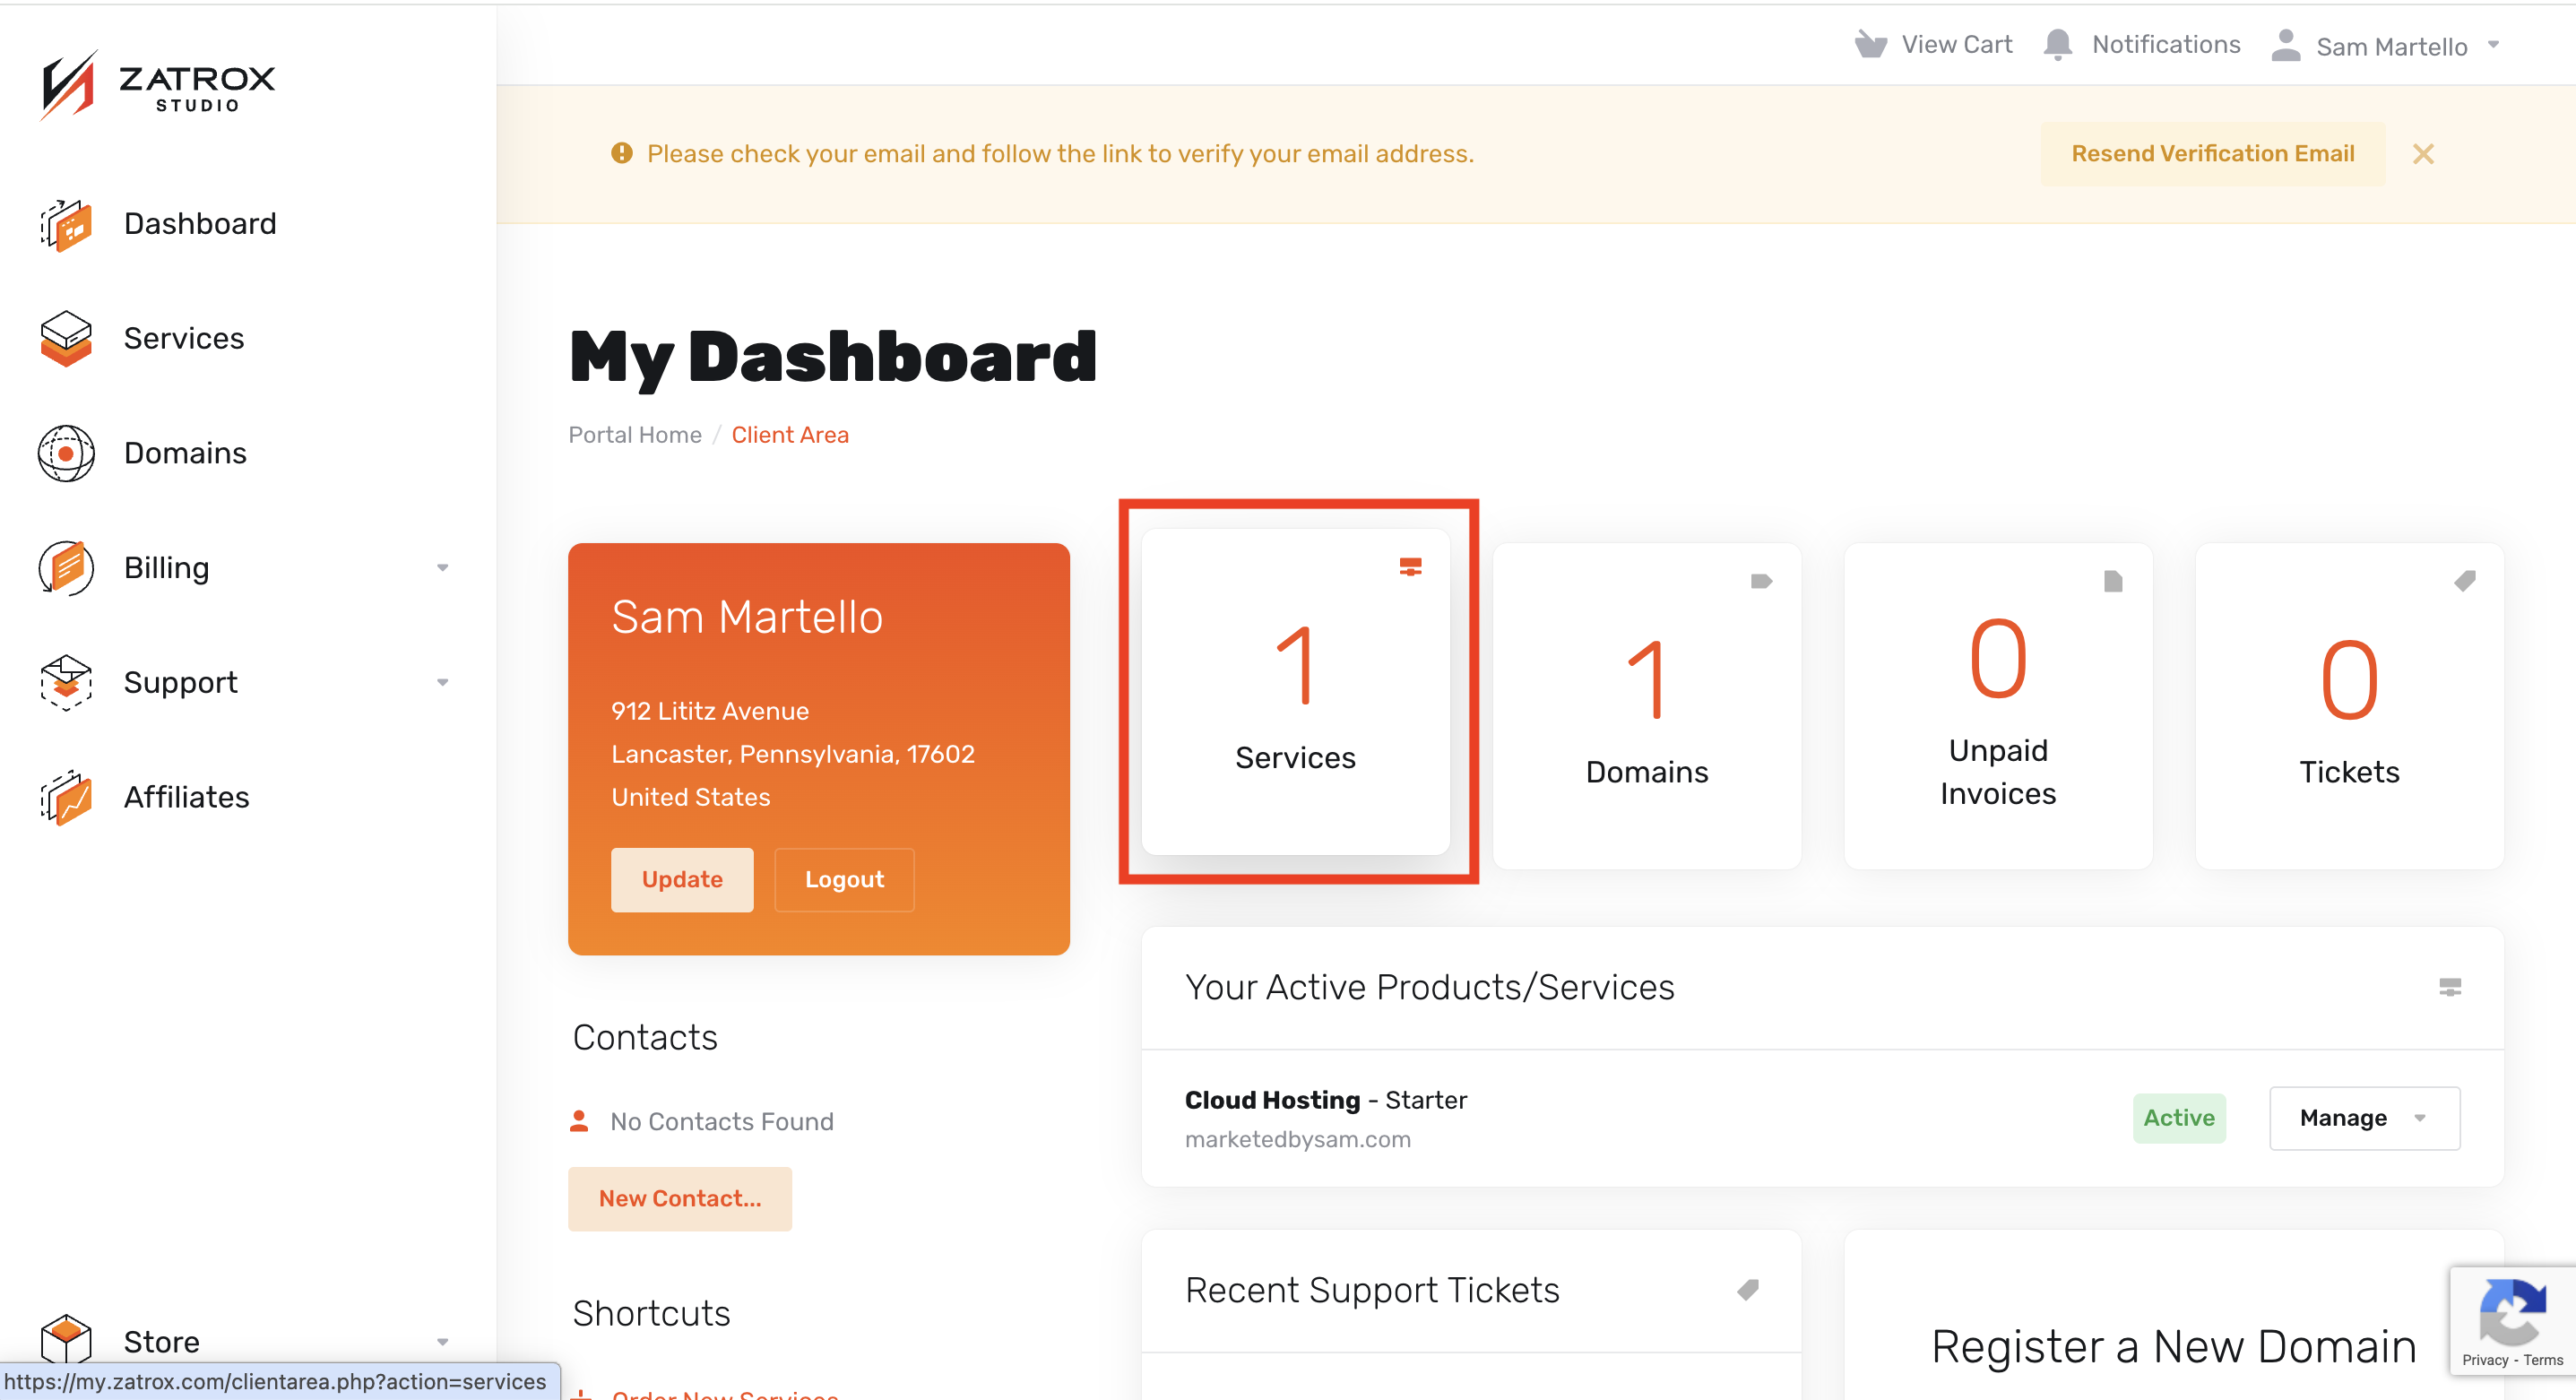The width and height of the screenshot is (2576, 1400).
Task: Click the Zatrox Studio logo
Action: 157,86
